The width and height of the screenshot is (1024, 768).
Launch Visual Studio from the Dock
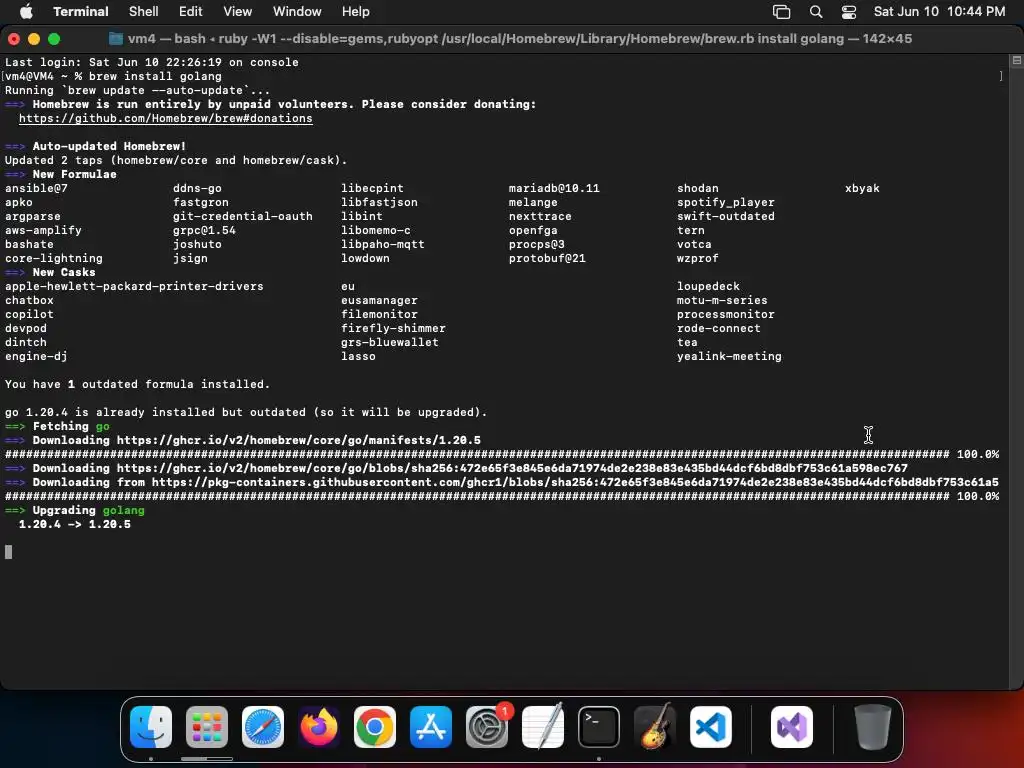click(792, 727)
